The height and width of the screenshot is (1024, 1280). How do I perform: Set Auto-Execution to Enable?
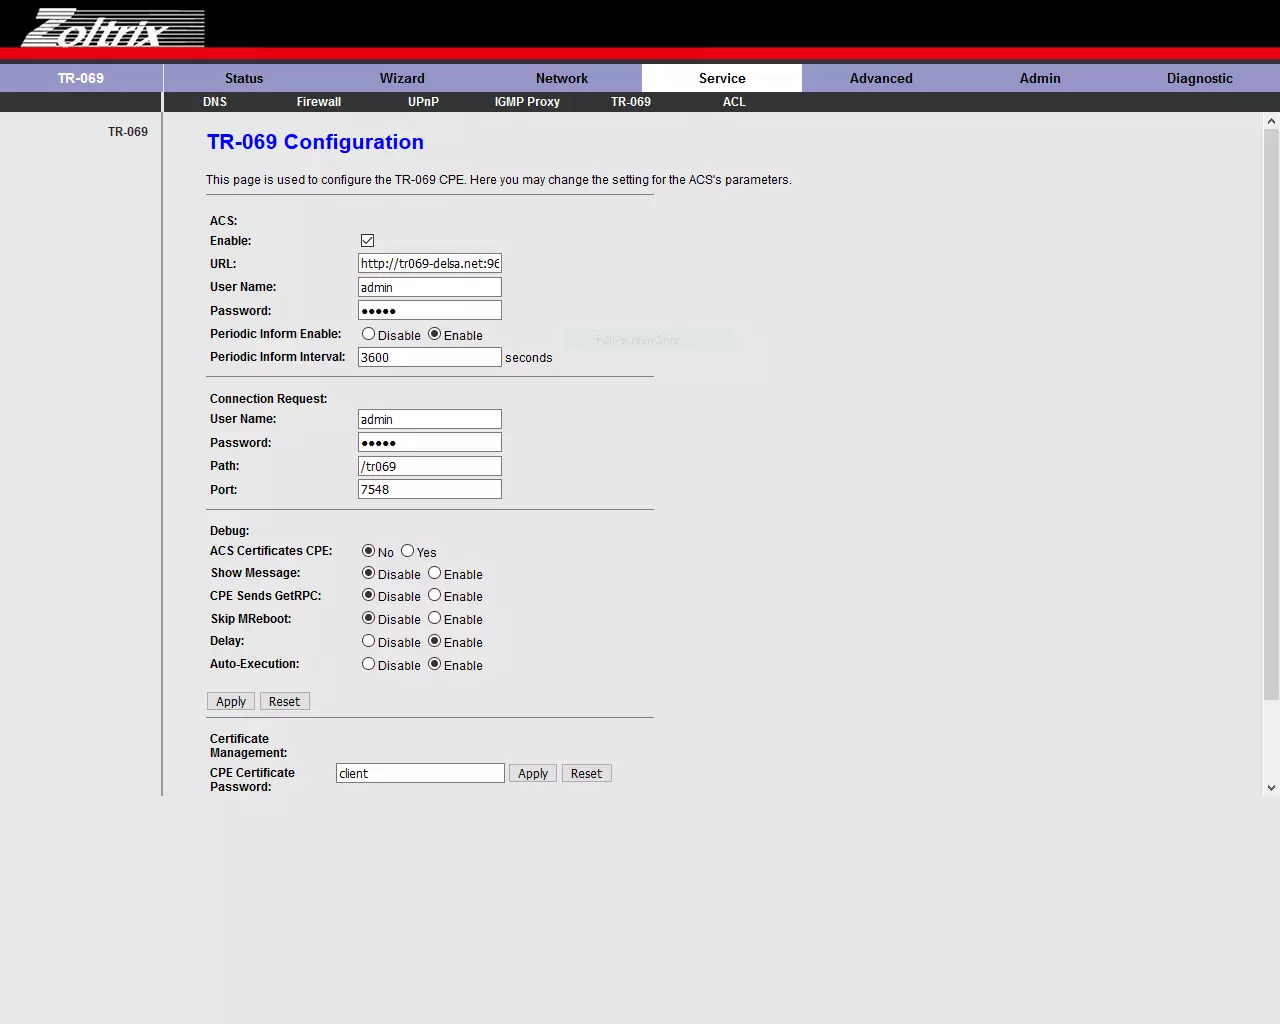coord(434,664)
